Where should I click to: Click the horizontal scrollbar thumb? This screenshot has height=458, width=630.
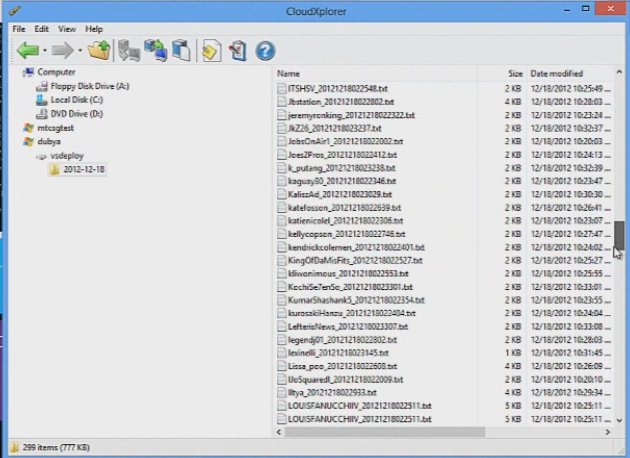pos(385,432)
